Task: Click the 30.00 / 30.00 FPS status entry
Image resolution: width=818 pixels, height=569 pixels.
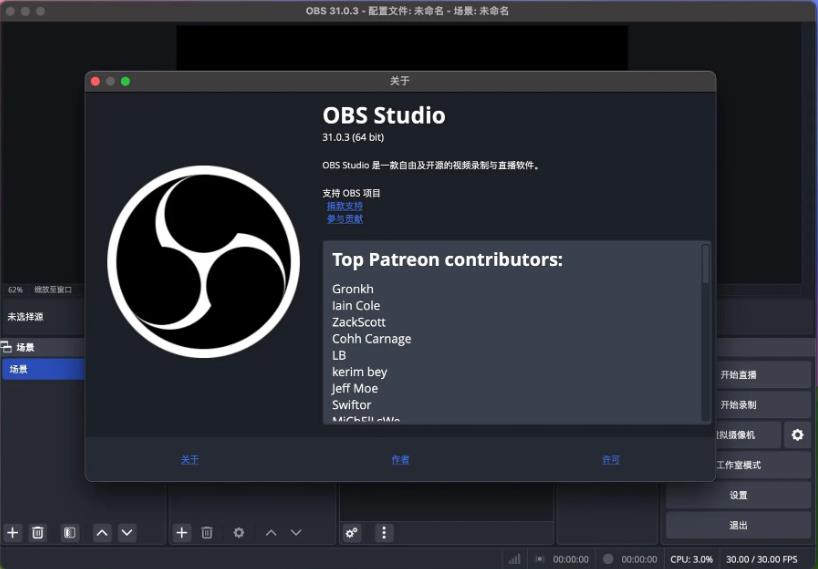Action: click(x=761, y=559)
